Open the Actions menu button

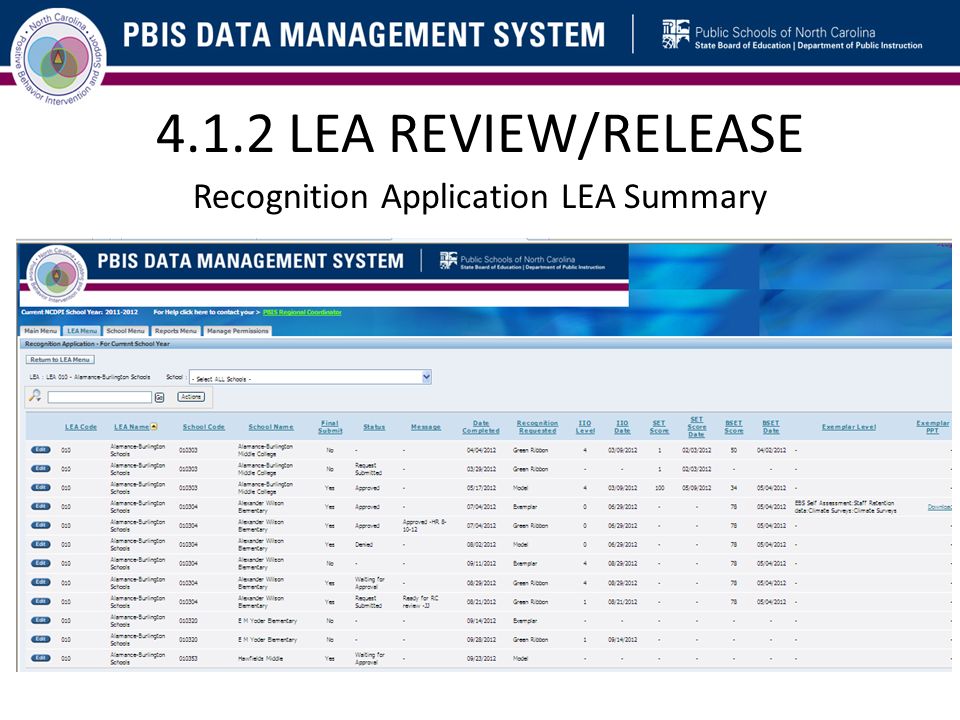tap(191, 397)
